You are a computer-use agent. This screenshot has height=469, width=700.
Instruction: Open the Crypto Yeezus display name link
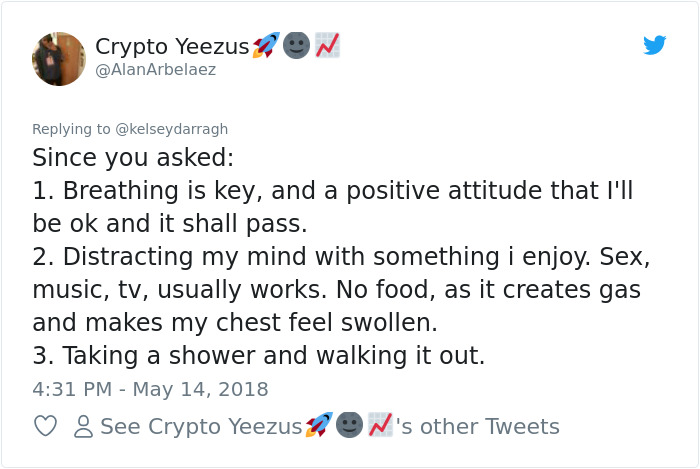click(172, 46)
